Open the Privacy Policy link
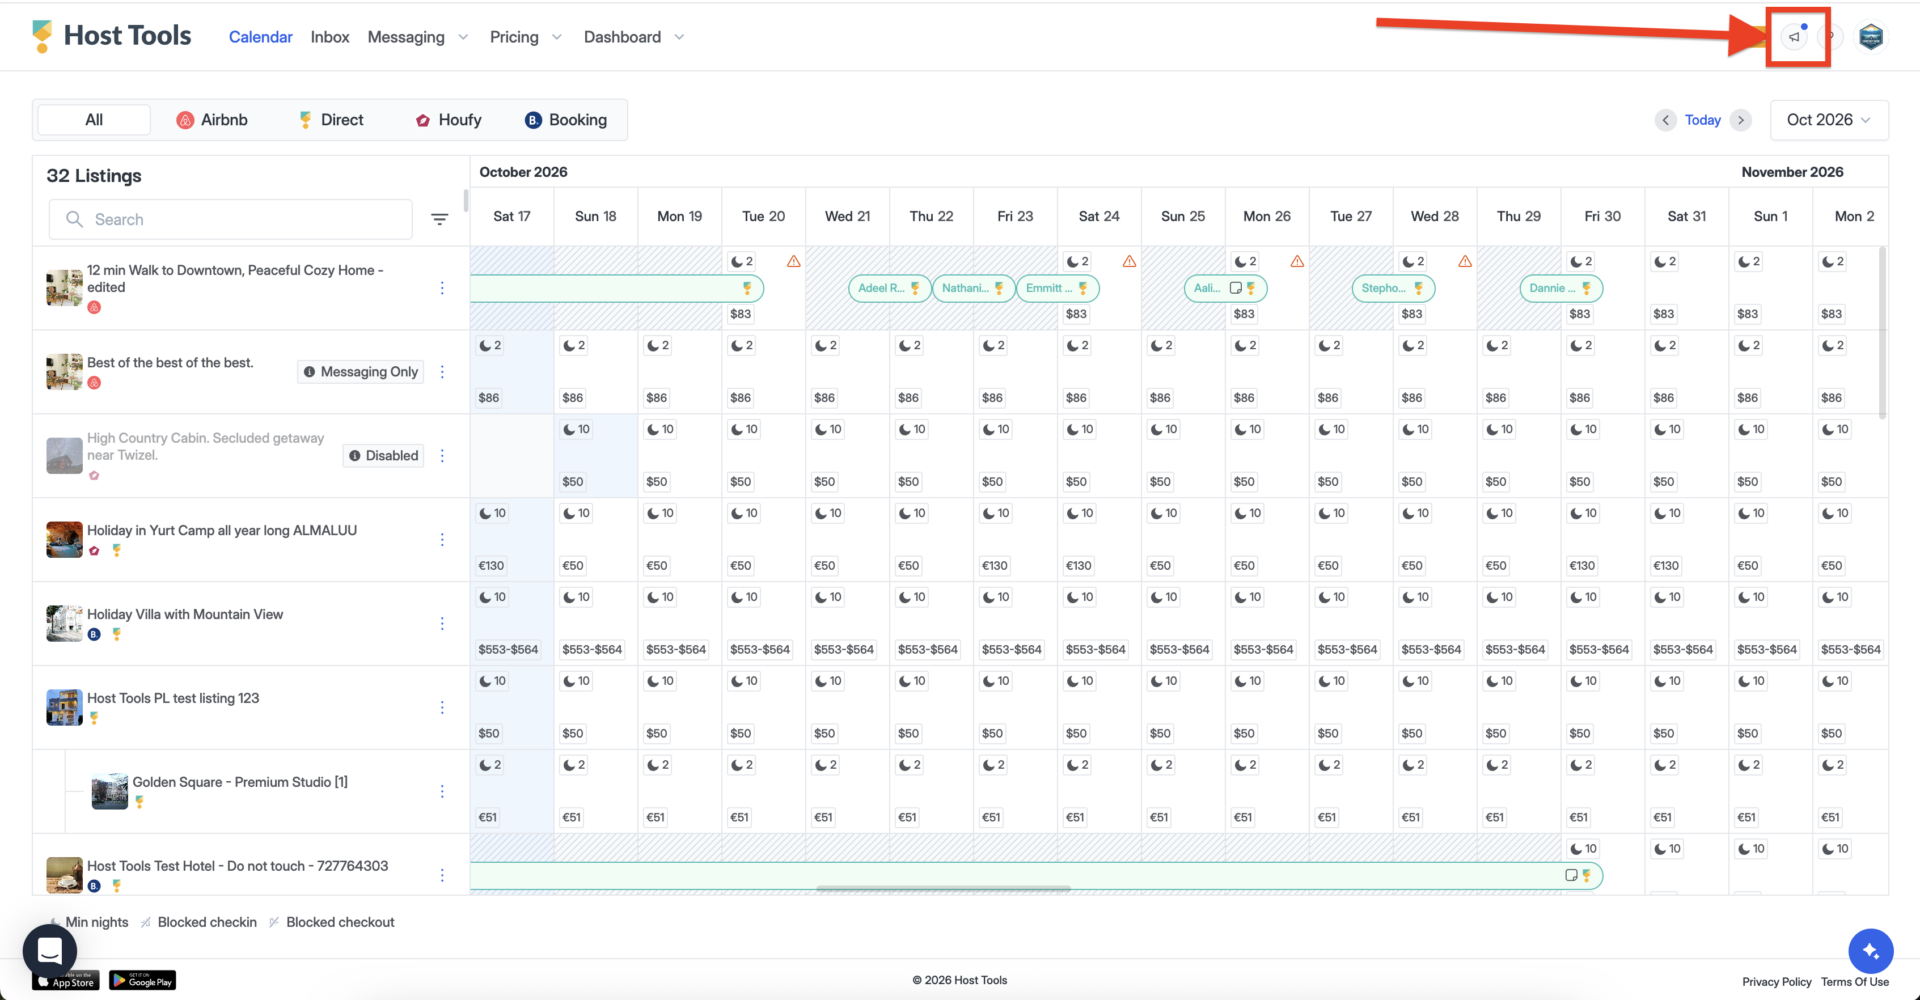Image resolution: width=1920 pixels, height=1000 pixels. [1777, 982]
